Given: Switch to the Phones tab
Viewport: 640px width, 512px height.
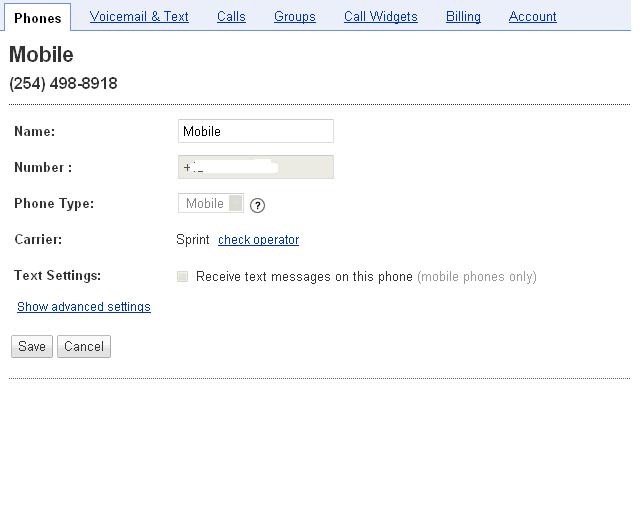Looking at the screenshot, I should click(38, 18).
